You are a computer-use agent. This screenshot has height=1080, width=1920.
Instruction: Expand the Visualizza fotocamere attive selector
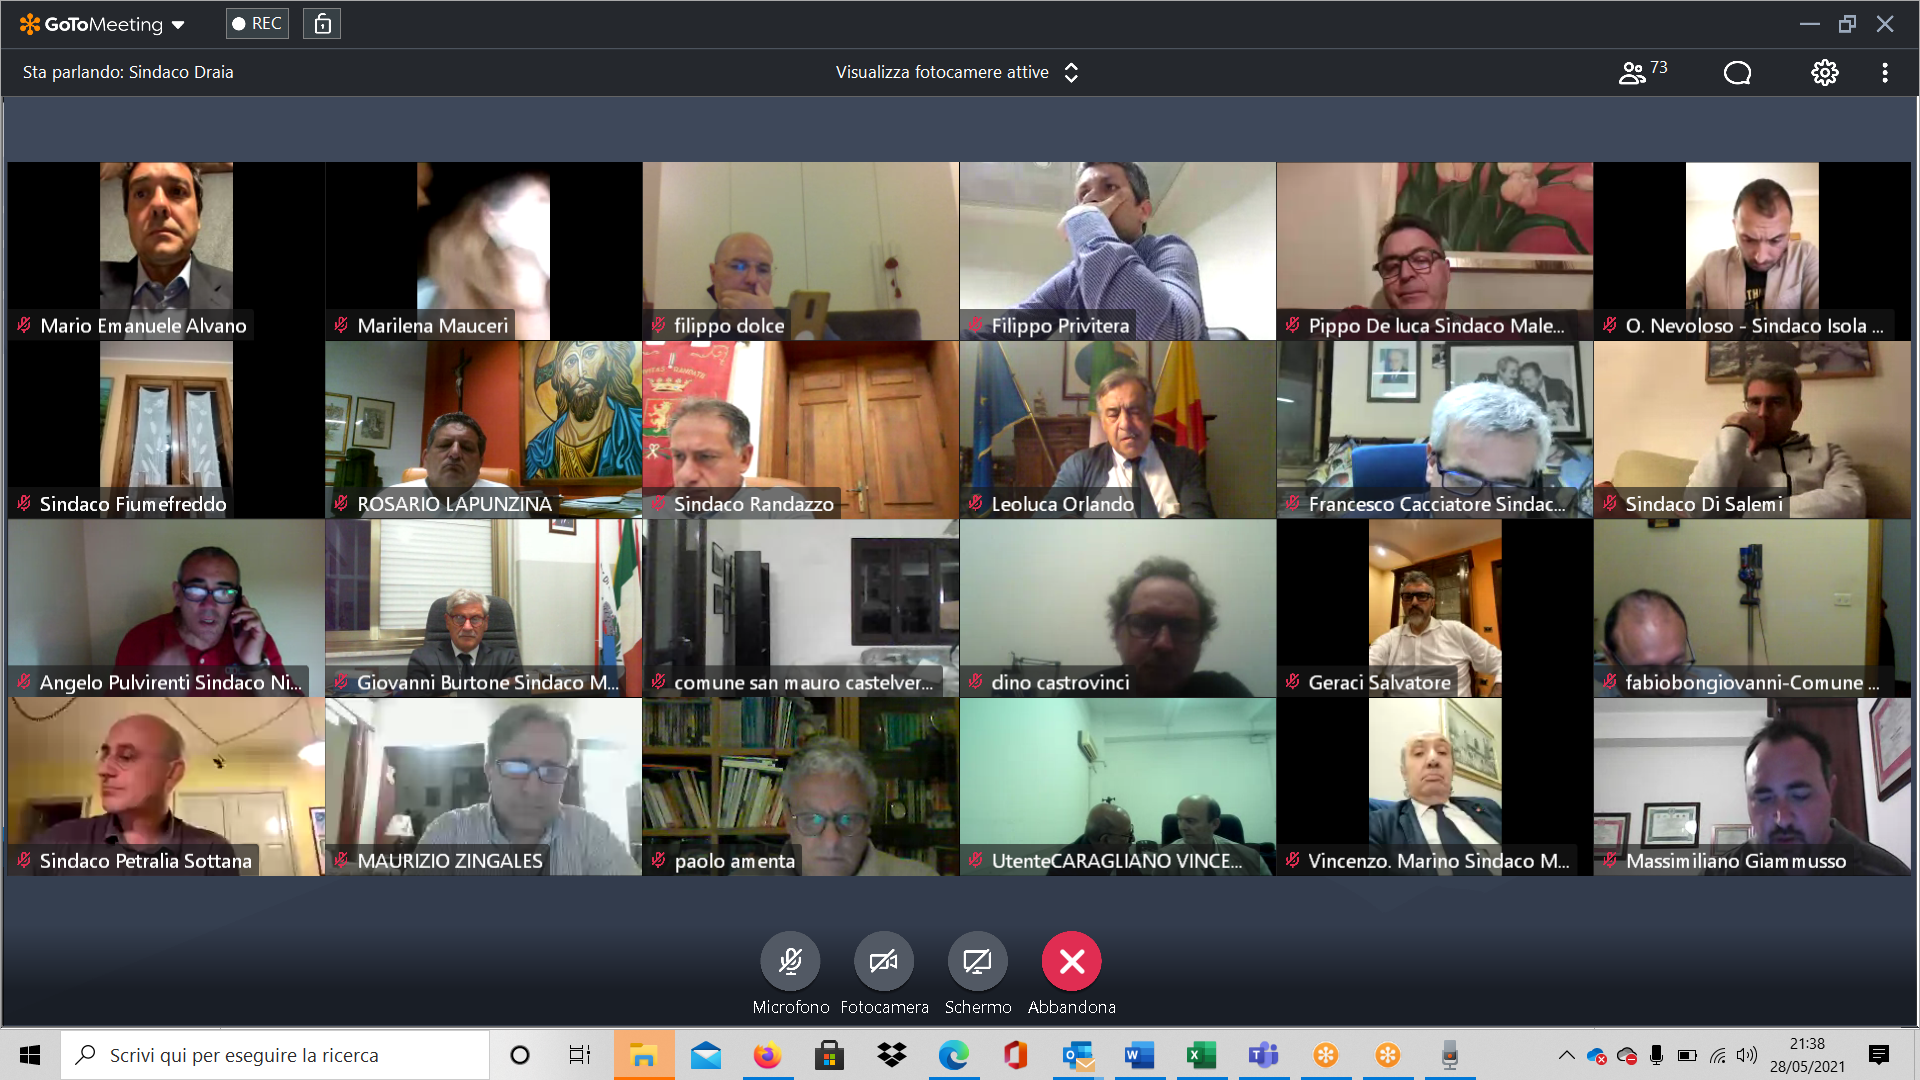point(957,72)
